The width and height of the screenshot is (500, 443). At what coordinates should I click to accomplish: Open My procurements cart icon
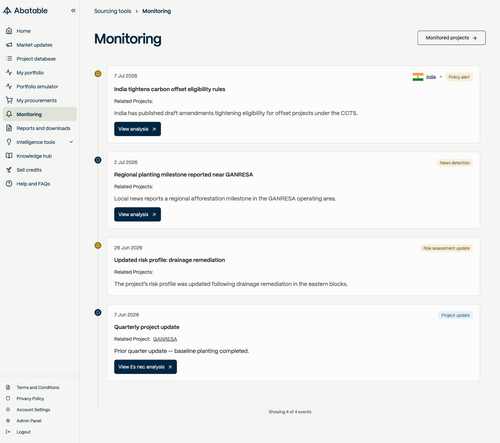click(x=9, y=100)
